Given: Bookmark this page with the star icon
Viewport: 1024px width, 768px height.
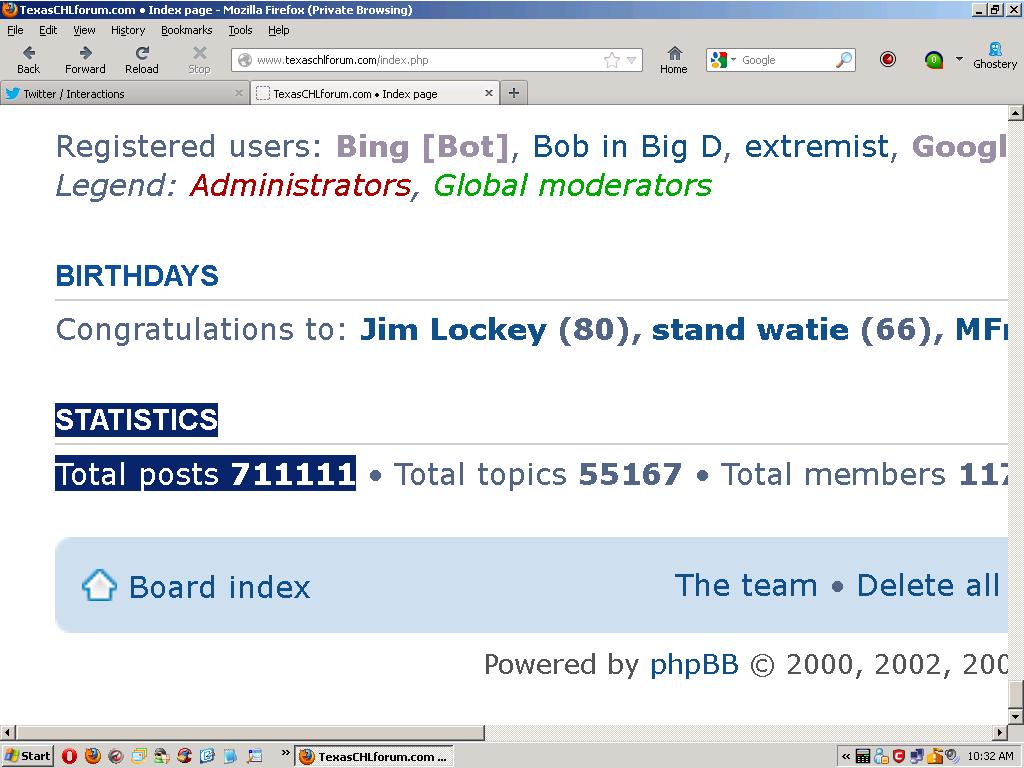Looking at the screenshot, I should pyautogui.click(x=611, y=60).
